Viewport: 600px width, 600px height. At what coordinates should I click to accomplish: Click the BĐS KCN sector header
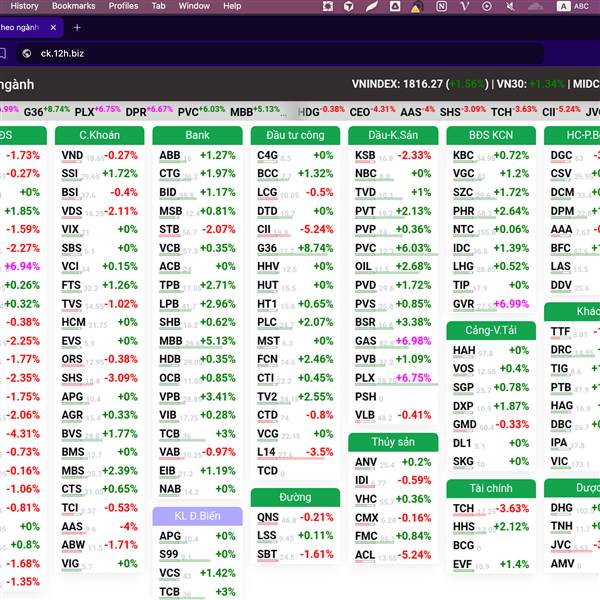[x=491, y=135]
